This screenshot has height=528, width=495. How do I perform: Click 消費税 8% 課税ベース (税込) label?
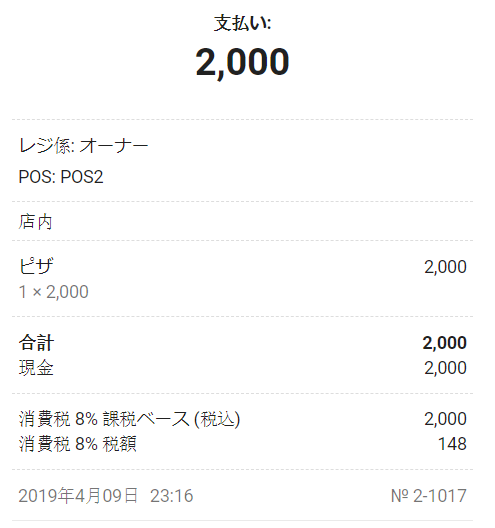130,419
